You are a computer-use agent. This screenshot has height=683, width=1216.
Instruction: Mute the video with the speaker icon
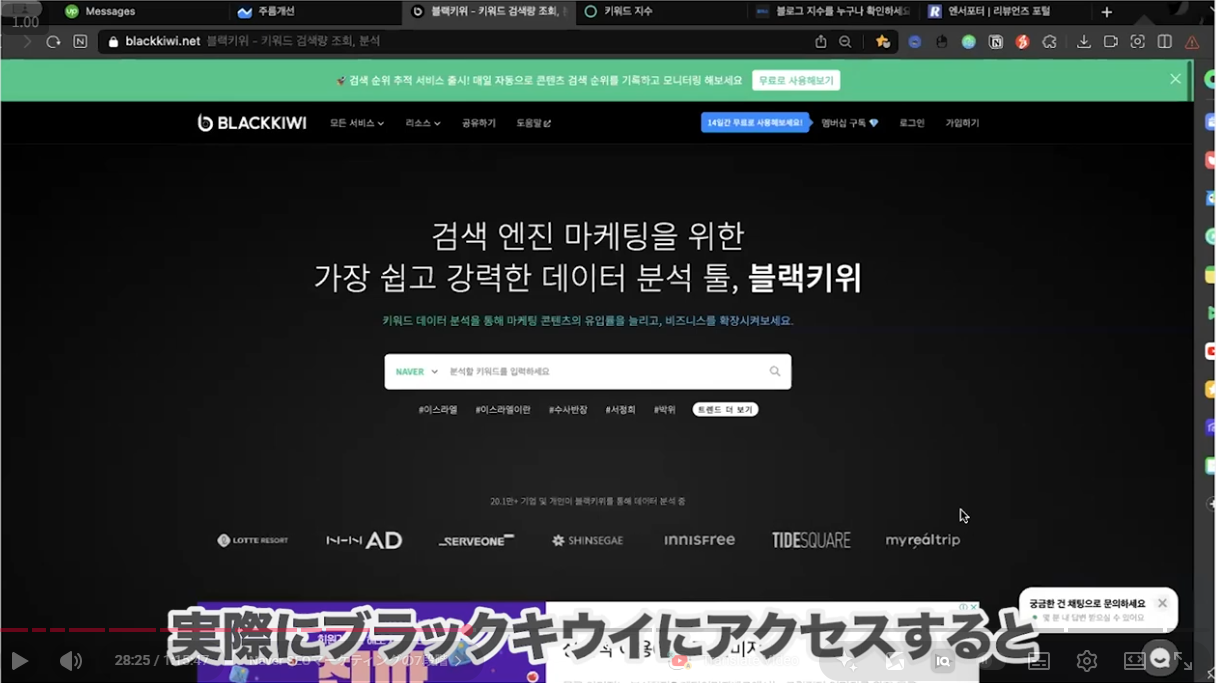pyautogui.click(x=70, y=661)
